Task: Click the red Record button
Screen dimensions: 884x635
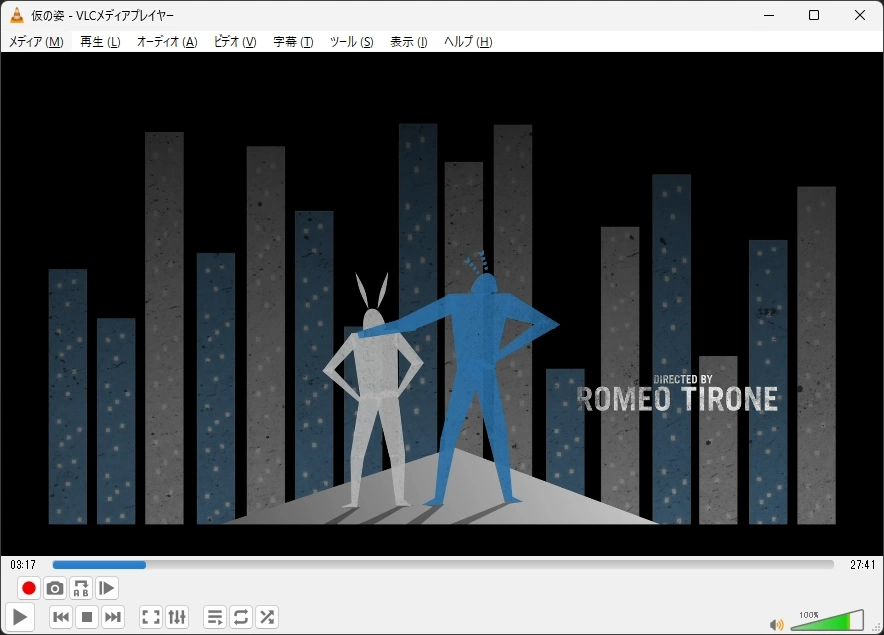Action: click(x=29, y=588)
